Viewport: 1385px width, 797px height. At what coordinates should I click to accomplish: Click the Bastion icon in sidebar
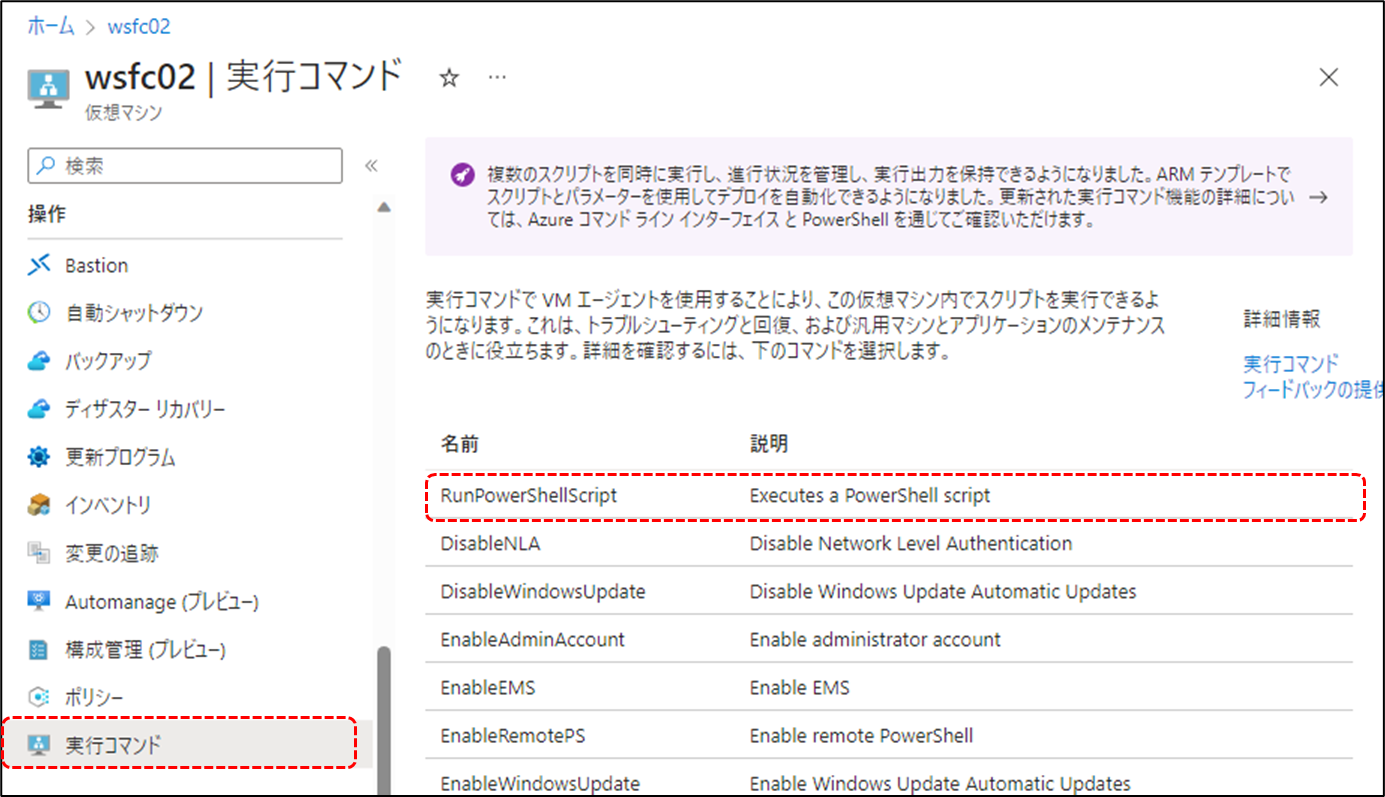coord(39,265)
